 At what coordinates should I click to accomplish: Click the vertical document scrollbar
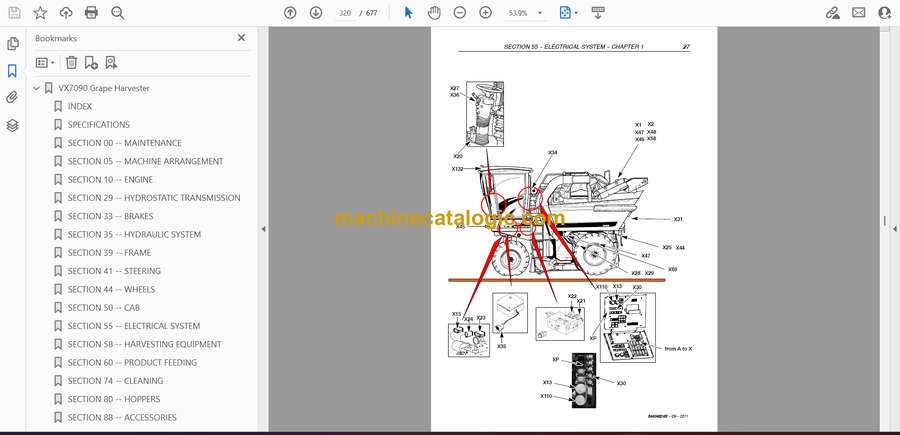point(884,221)
